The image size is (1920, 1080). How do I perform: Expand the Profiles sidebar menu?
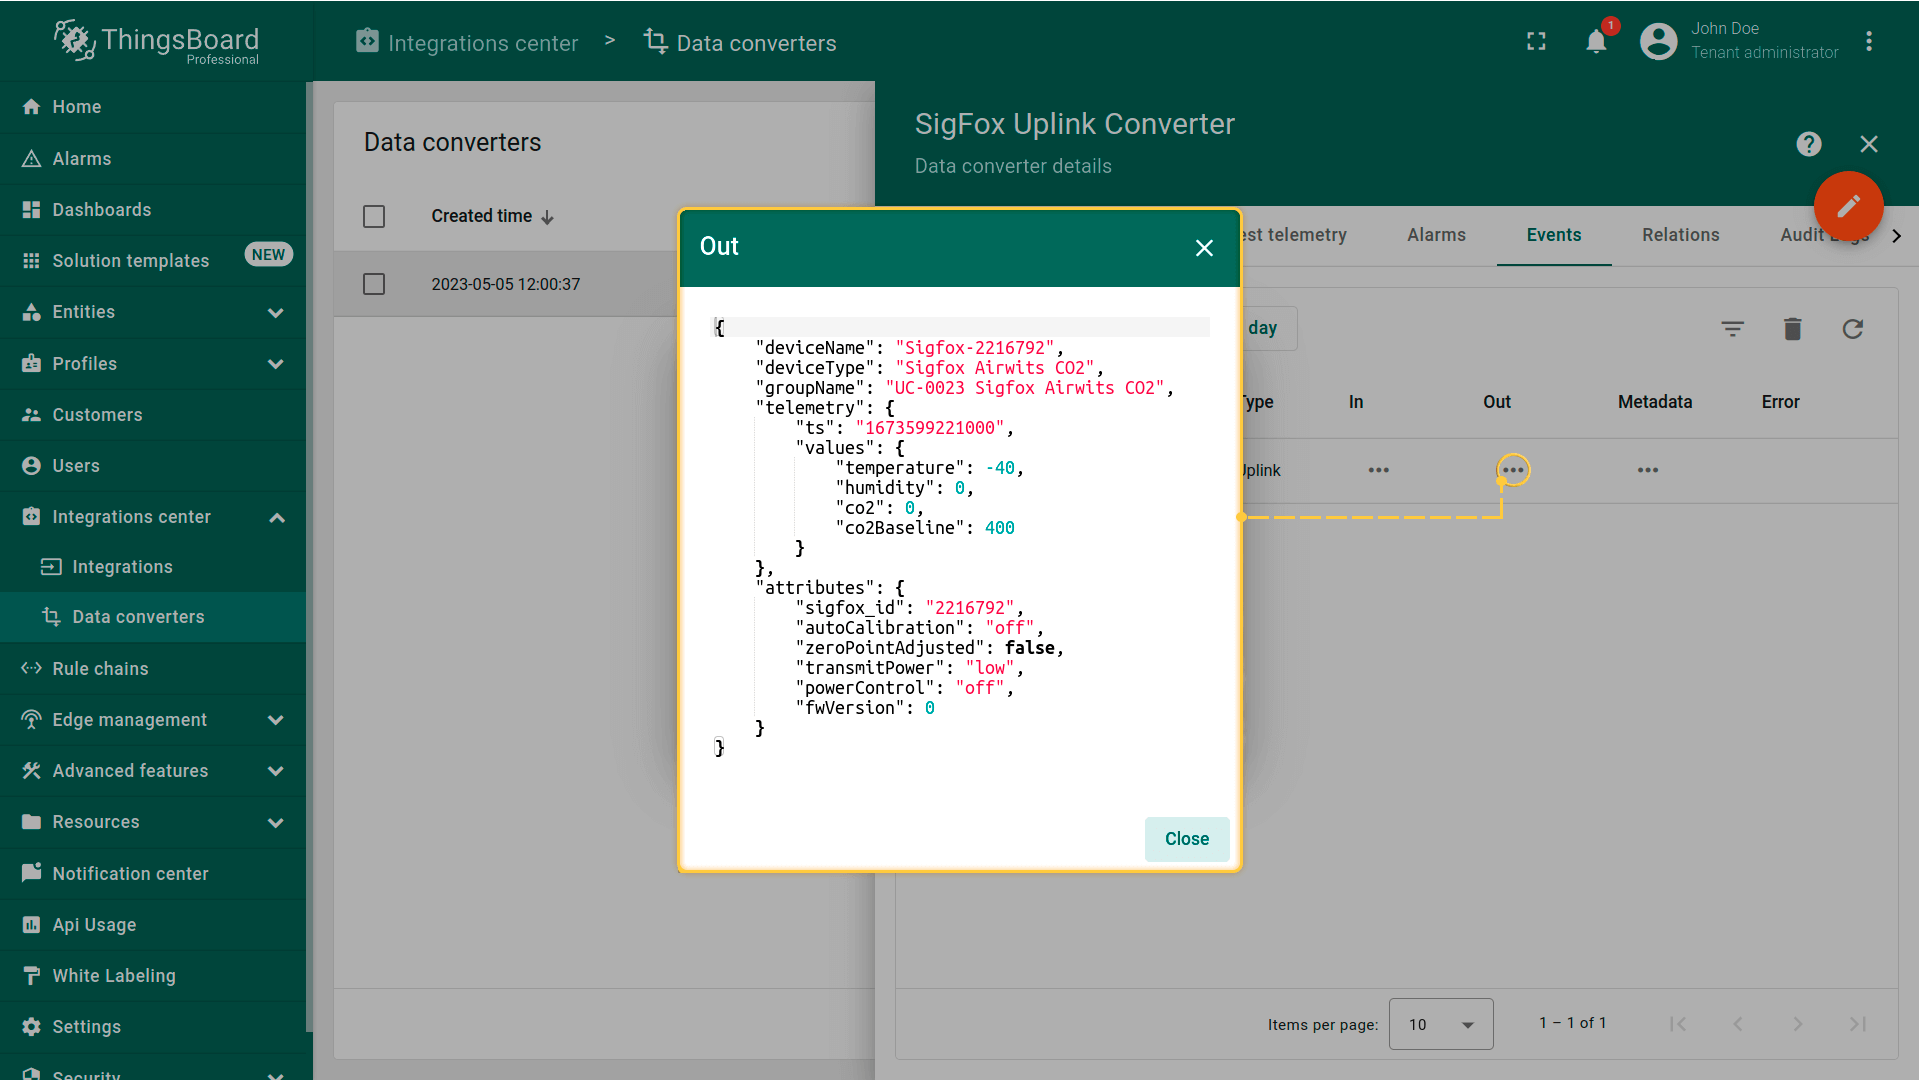tap(277, 364)
